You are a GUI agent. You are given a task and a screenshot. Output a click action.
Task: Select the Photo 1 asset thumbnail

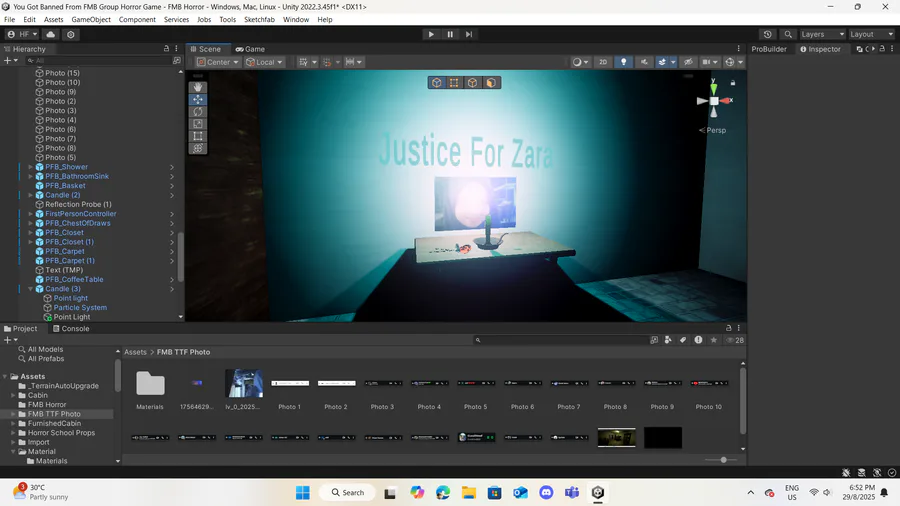click(290, 383)
